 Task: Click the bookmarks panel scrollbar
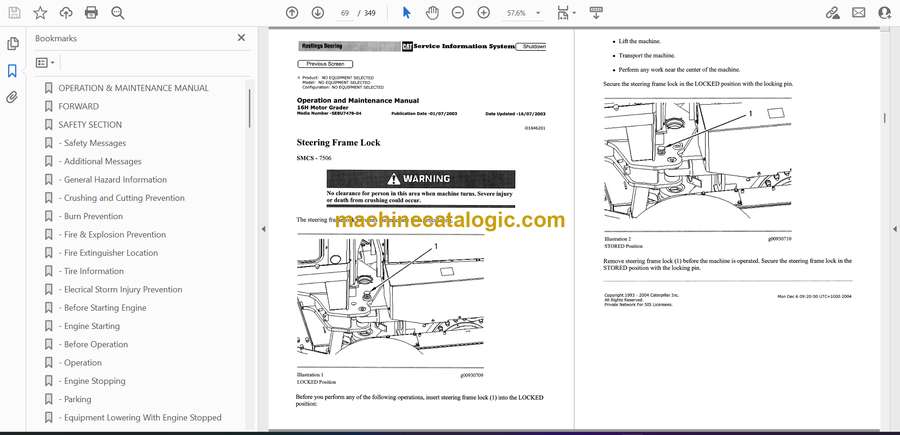[249, 108]
